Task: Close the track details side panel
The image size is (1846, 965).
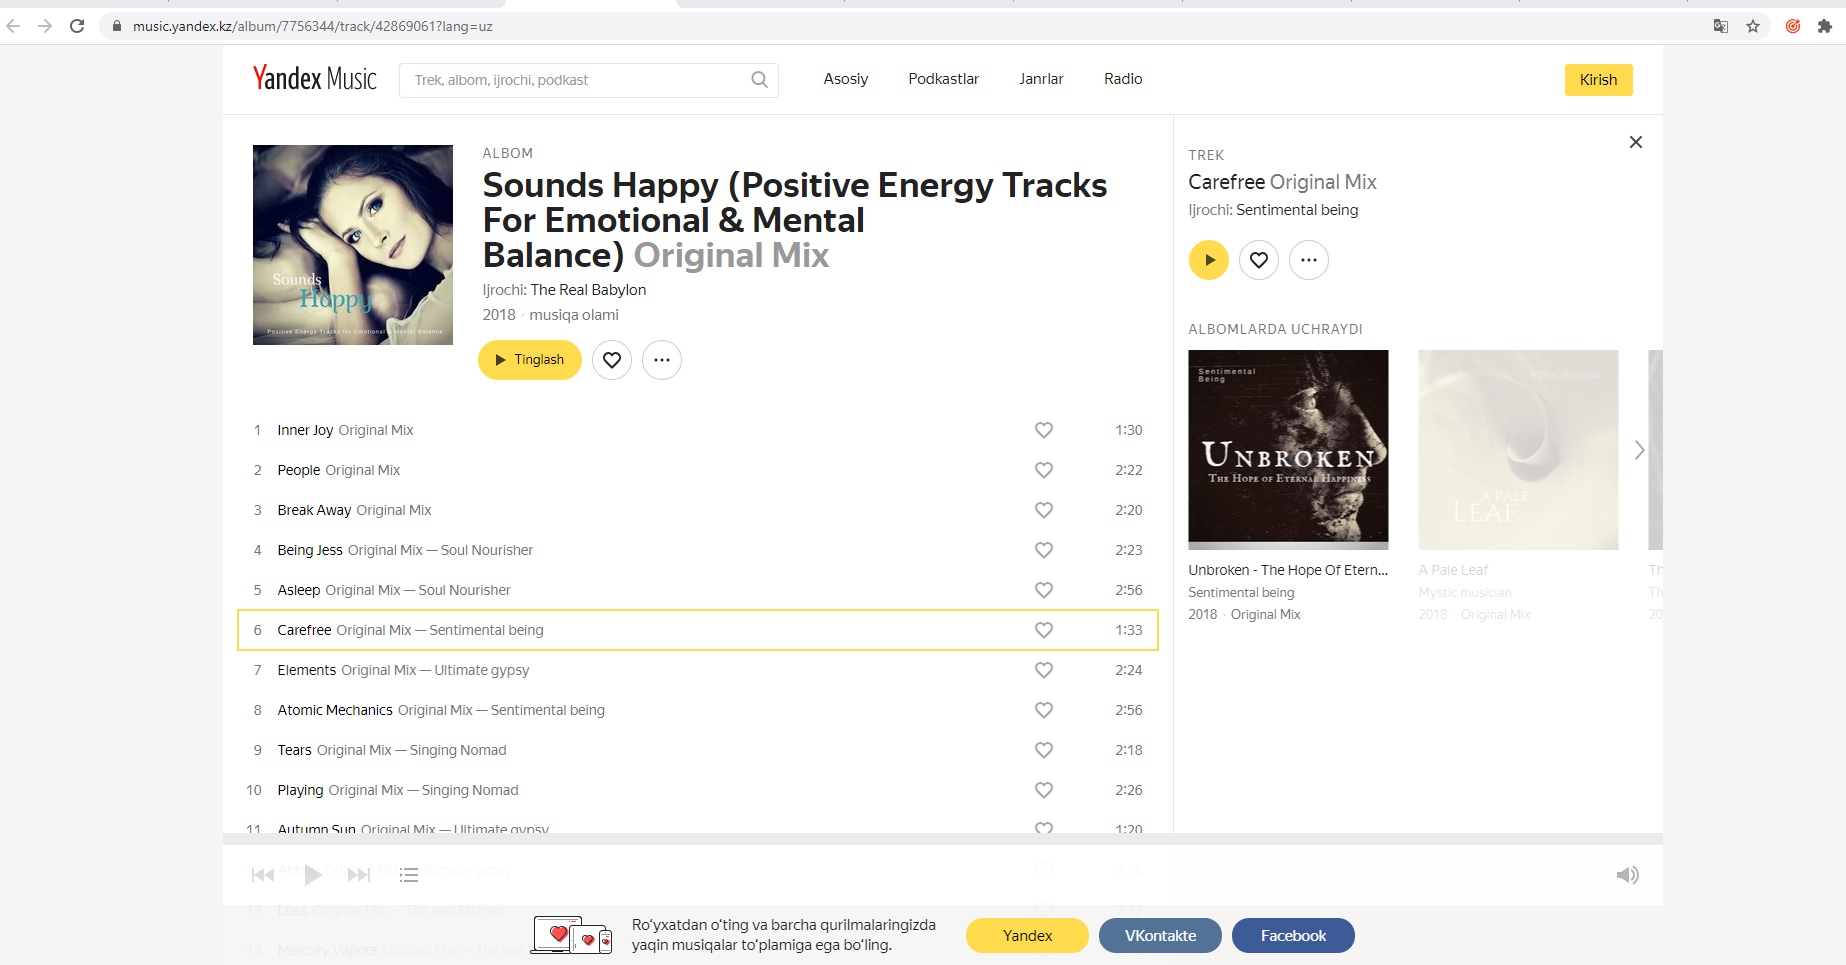Action: click(1636, 142)
